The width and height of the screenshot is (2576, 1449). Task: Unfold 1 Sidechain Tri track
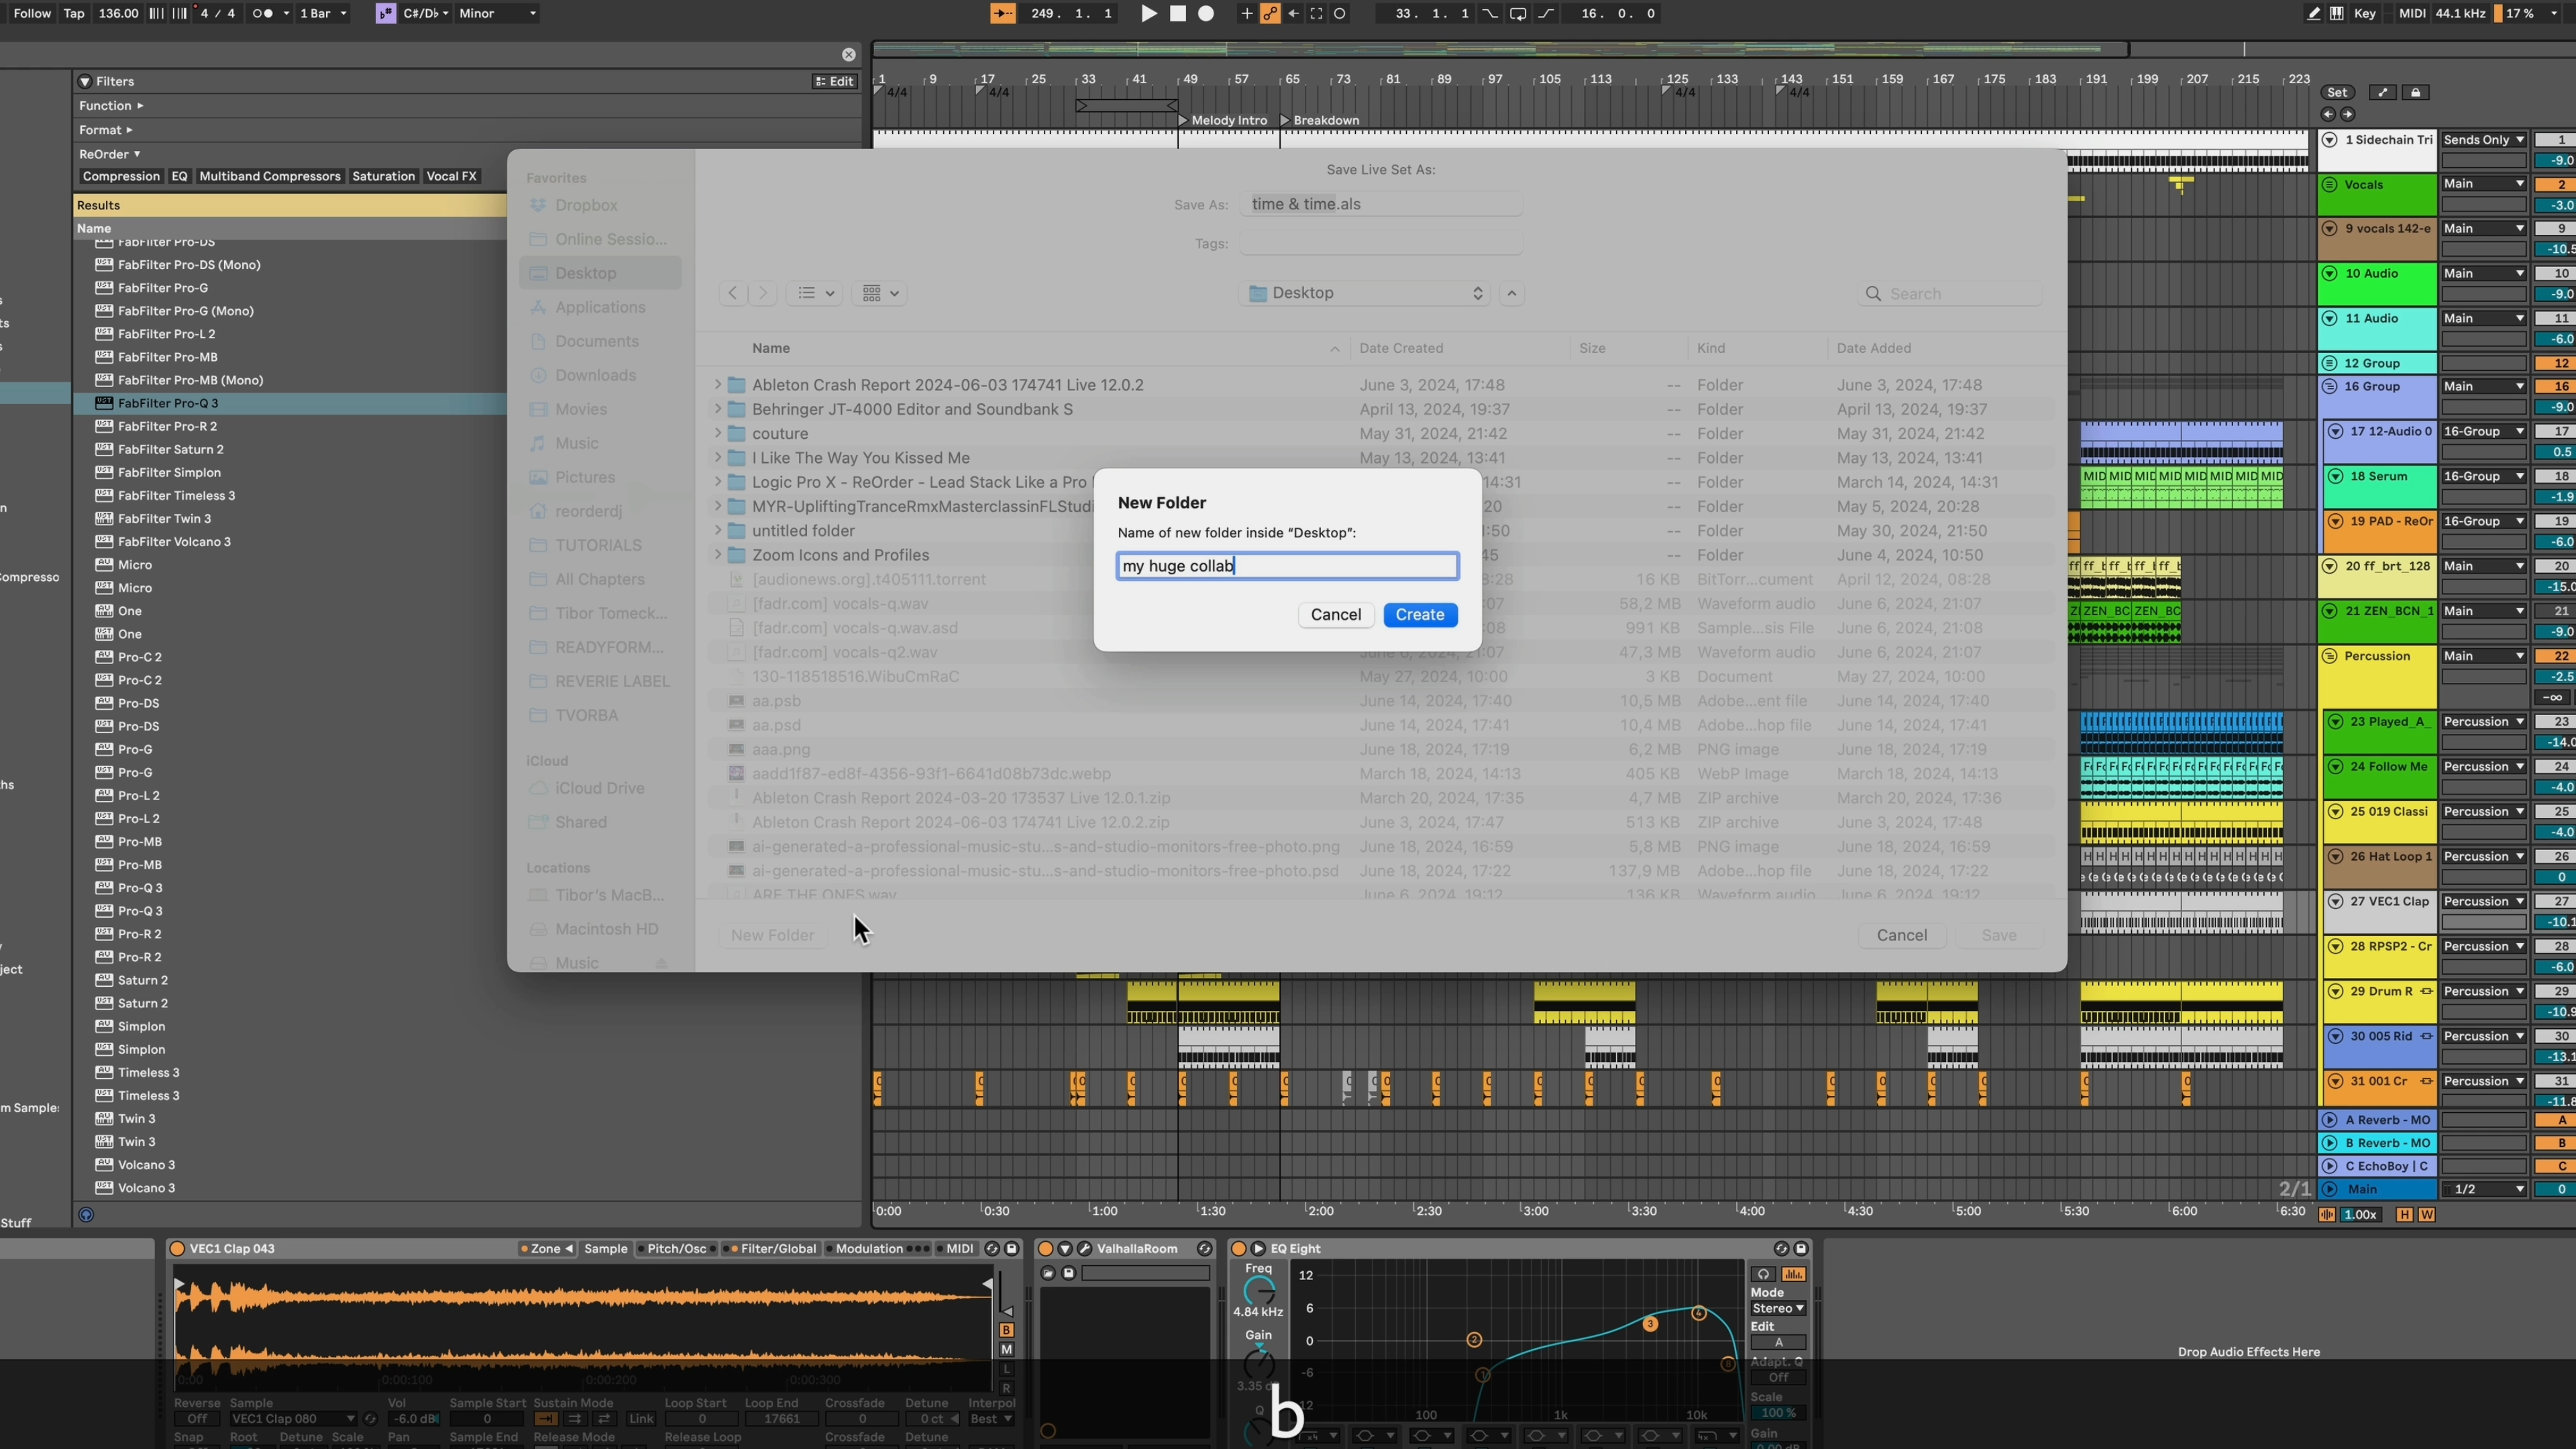point(2329,140)
